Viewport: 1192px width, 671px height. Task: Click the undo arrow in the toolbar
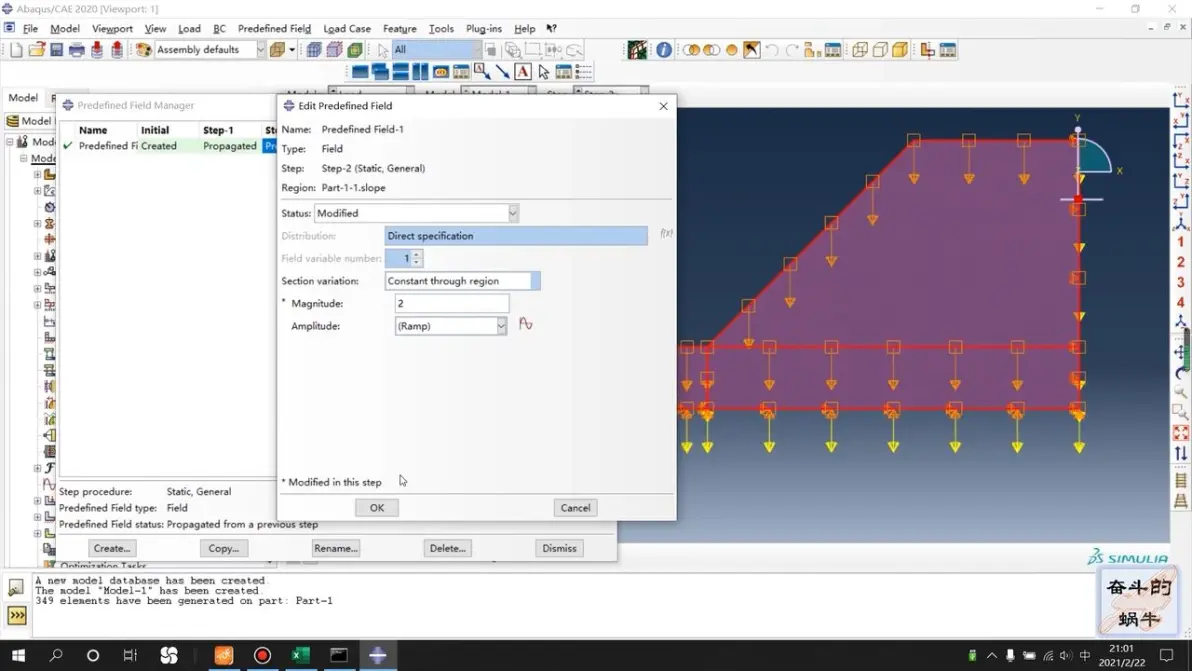[772, 50]
